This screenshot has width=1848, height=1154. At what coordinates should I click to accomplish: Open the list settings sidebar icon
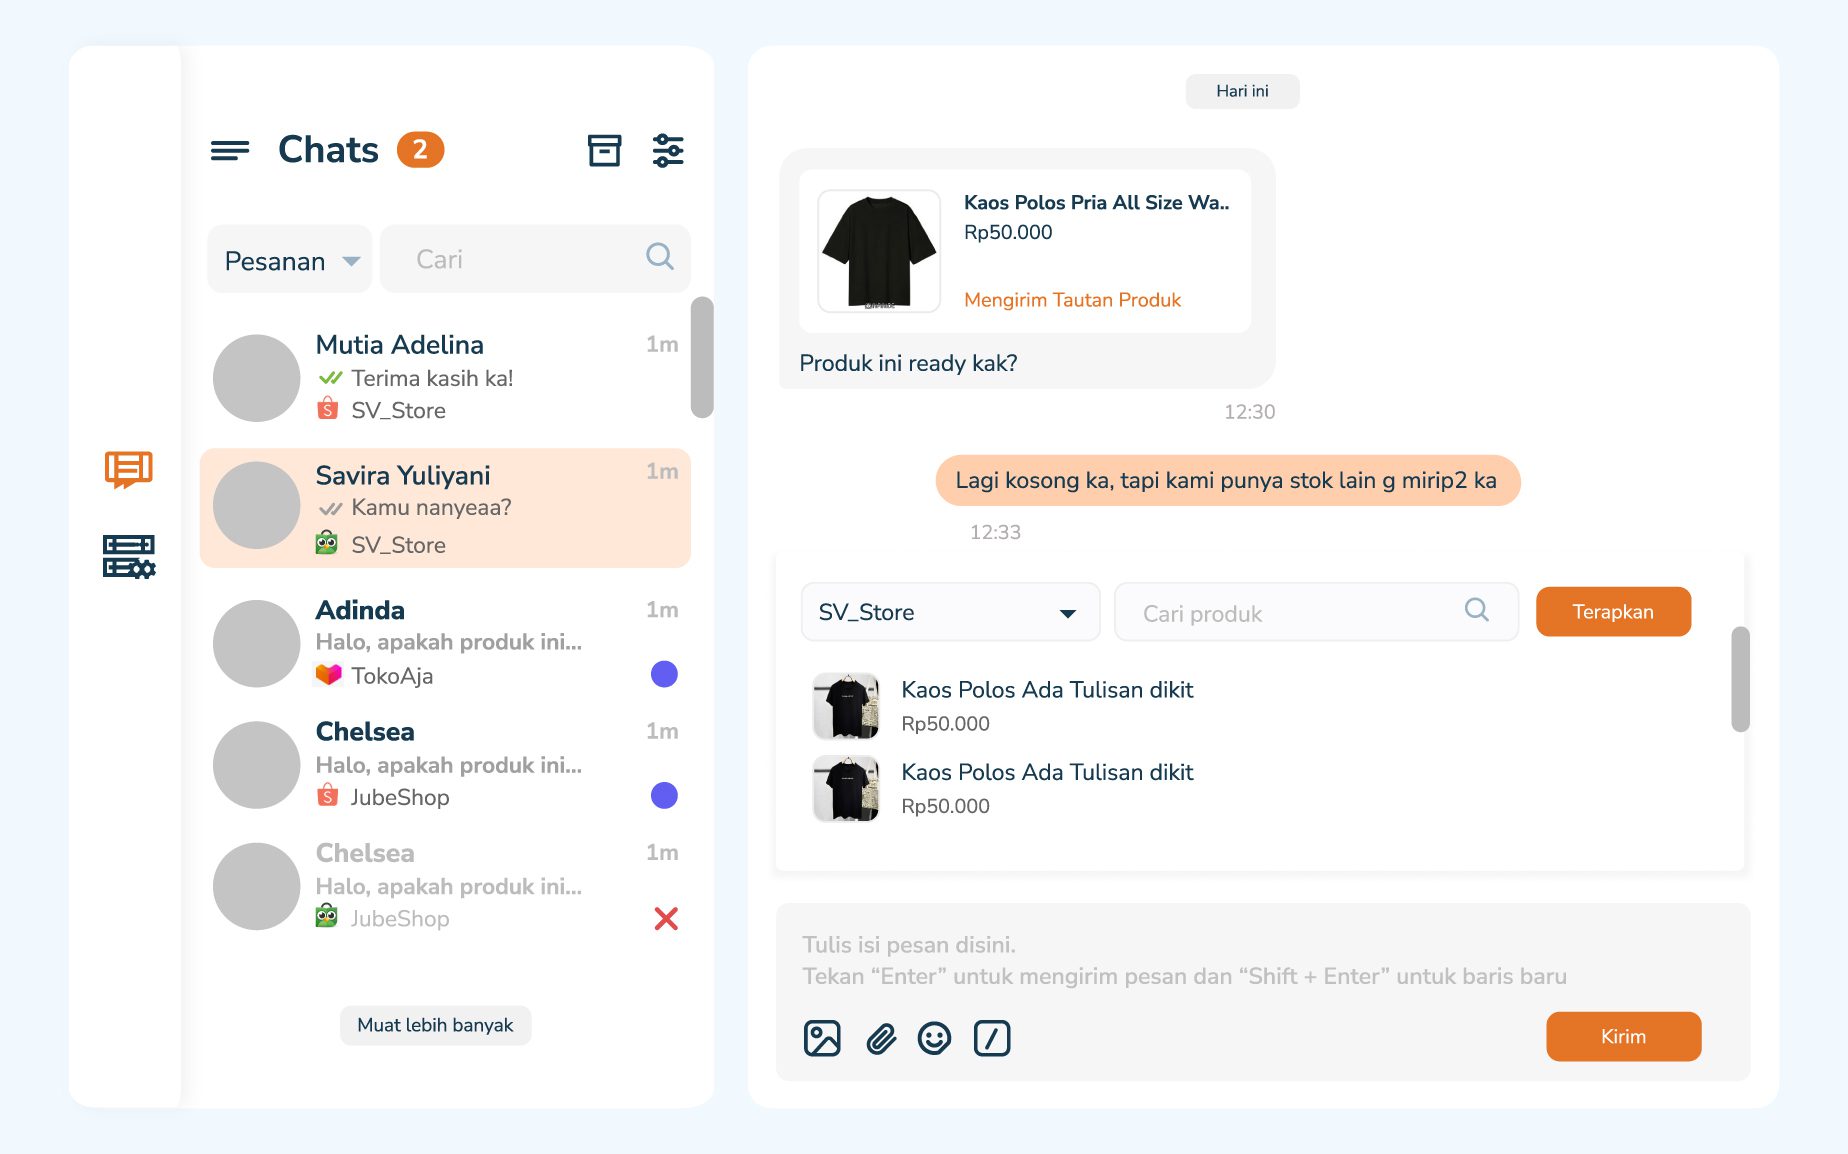[x=129, y=556]
